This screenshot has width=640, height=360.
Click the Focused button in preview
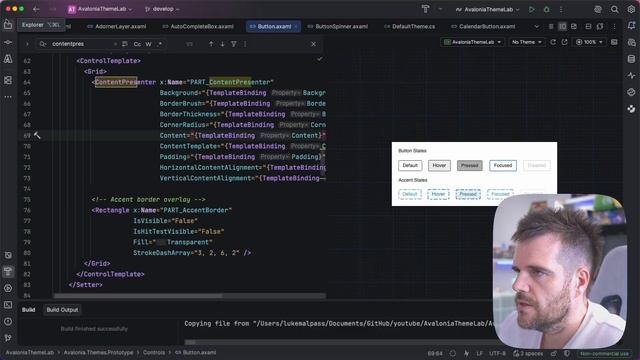[503, 165]
